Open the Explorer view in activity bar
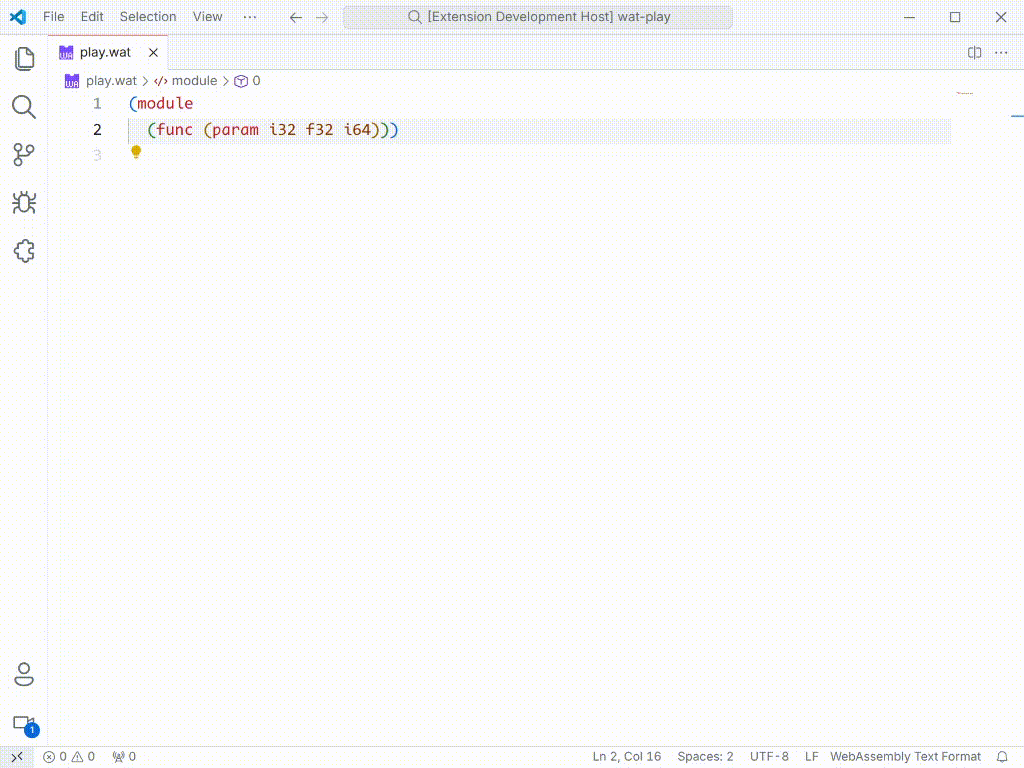 click(24, 59)
